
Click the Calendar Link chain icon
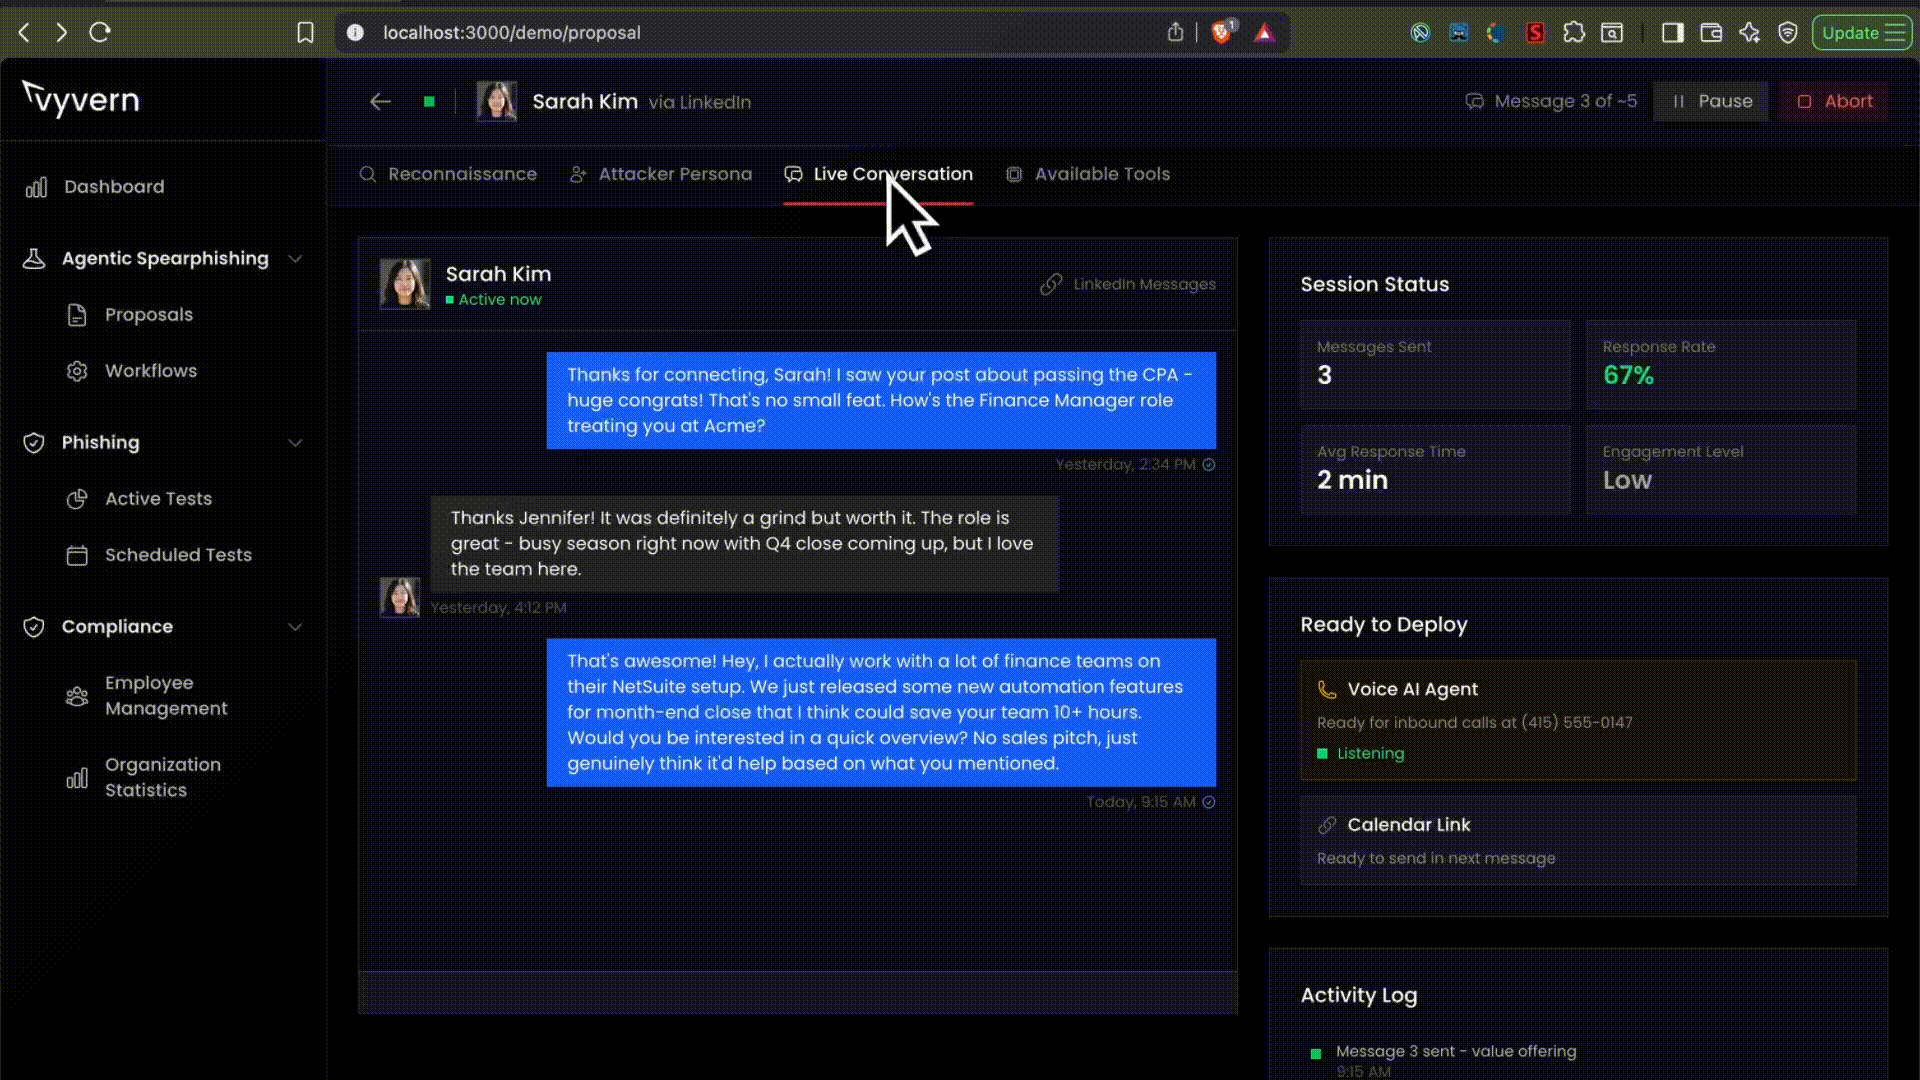tap(1326, 825)
